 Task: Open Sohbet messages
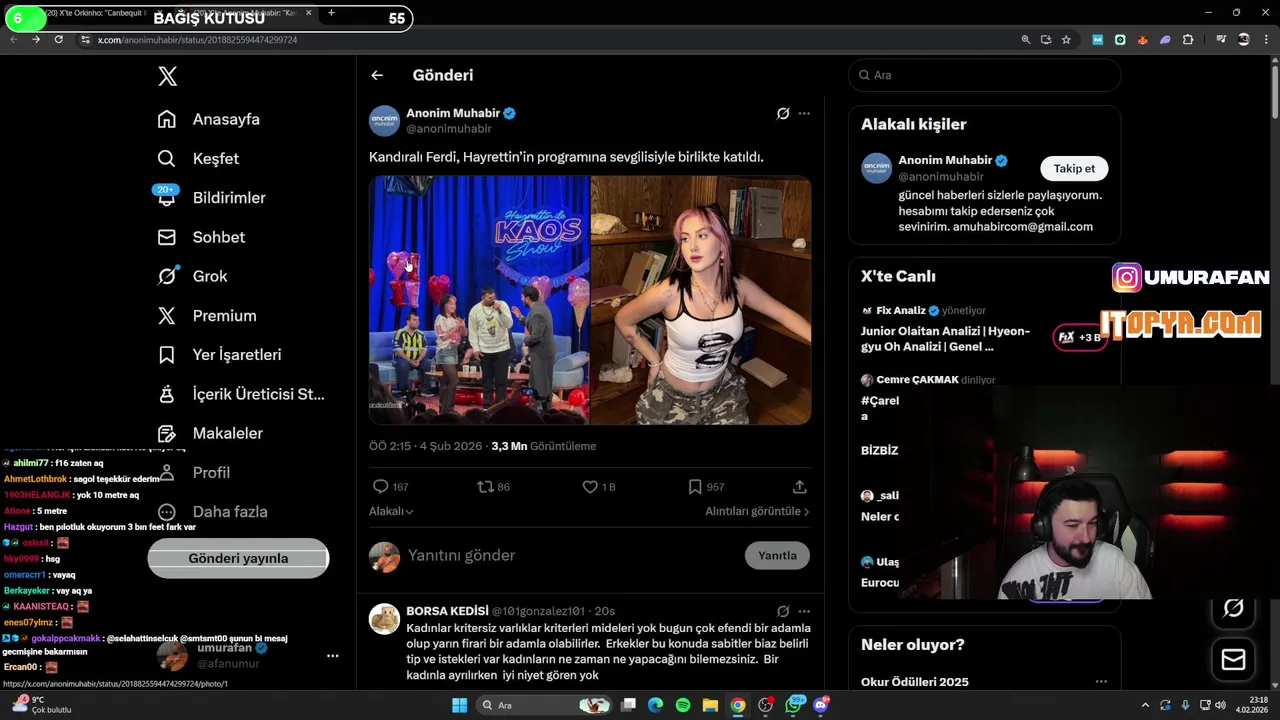point(201,237)
